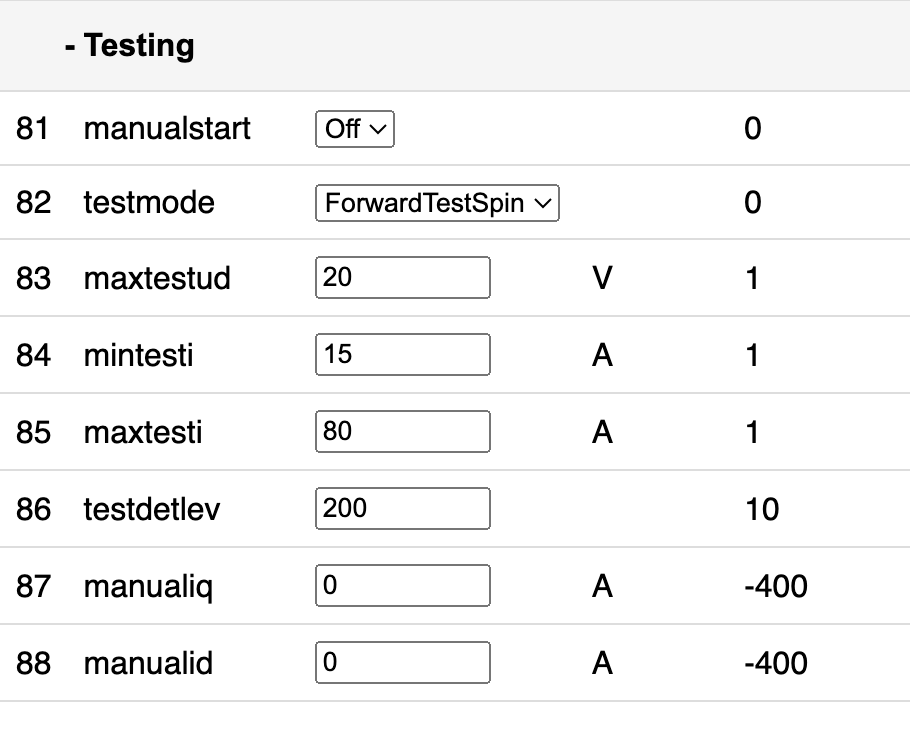The height and width of the screenshot is (750, 910).
Task: Select the testdetlev input field
Action: 403,509
